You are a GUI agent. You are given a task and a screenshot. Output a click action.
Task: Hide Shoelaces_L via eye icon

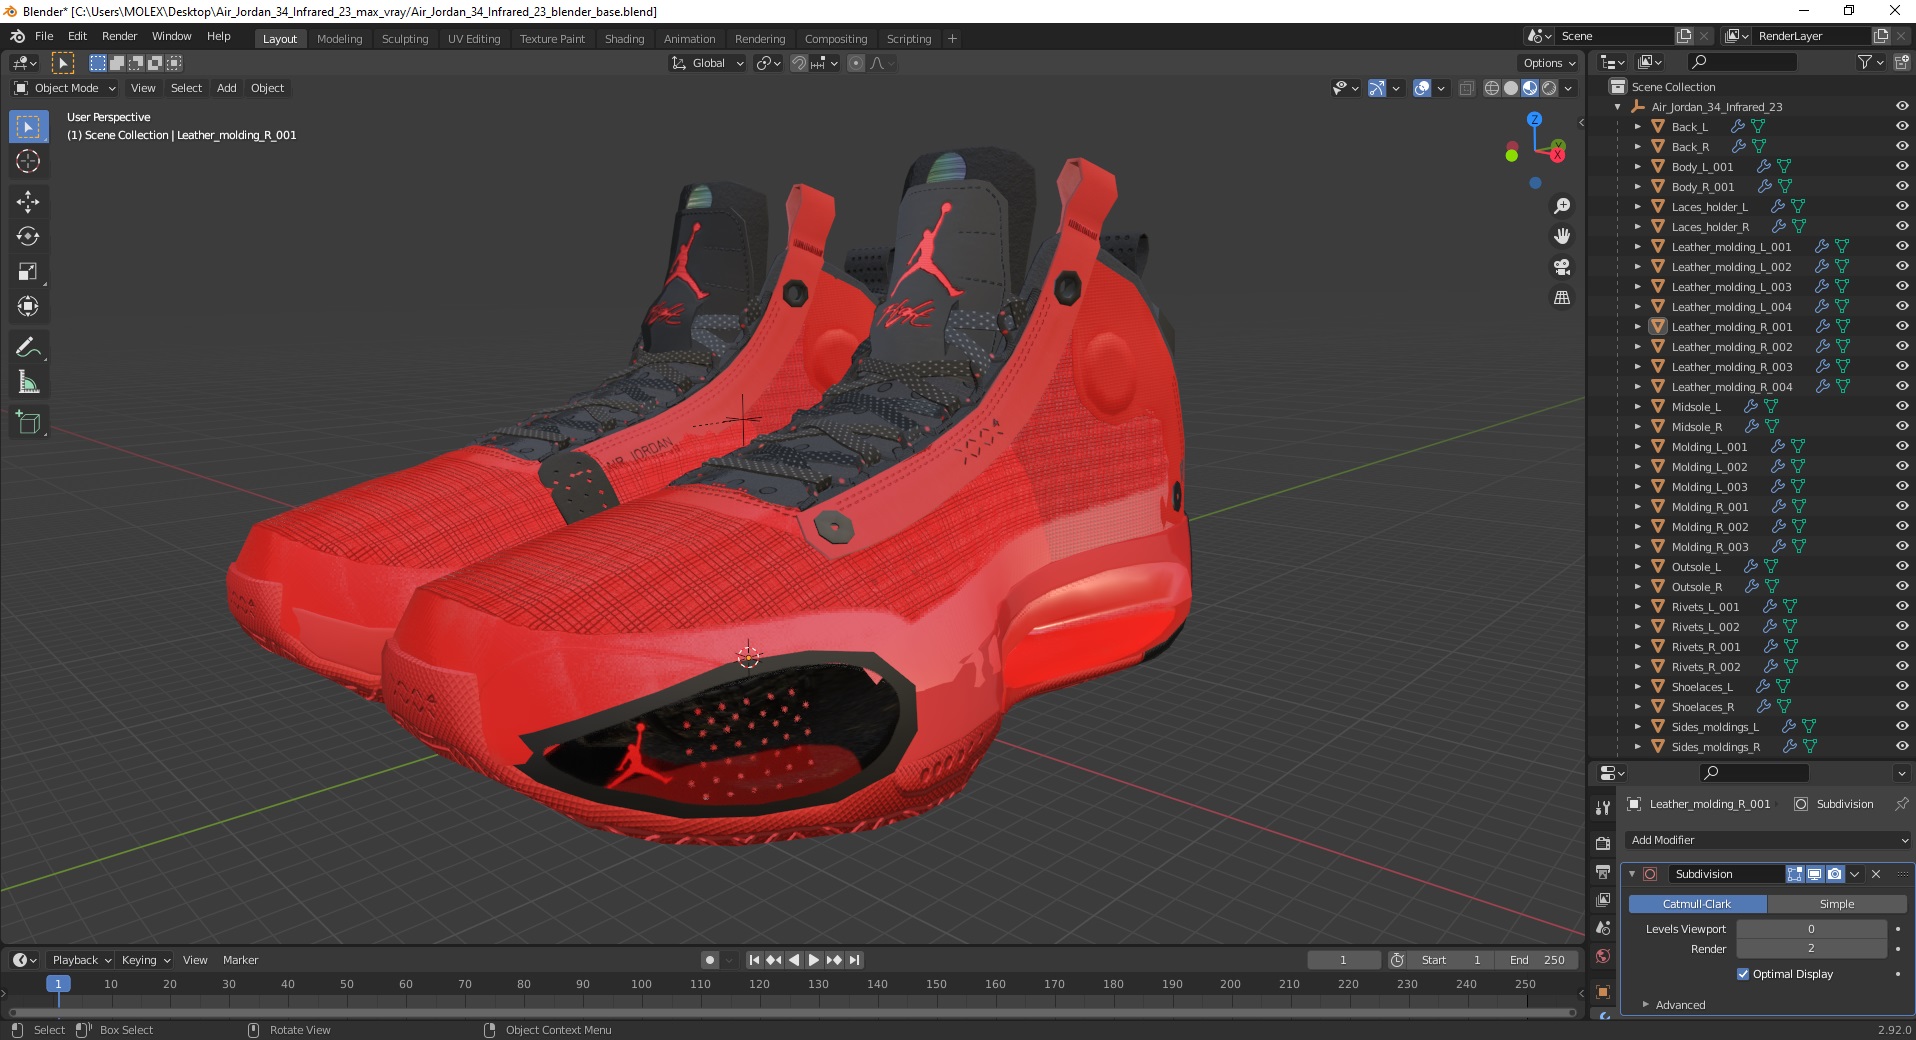(1902, 686)
